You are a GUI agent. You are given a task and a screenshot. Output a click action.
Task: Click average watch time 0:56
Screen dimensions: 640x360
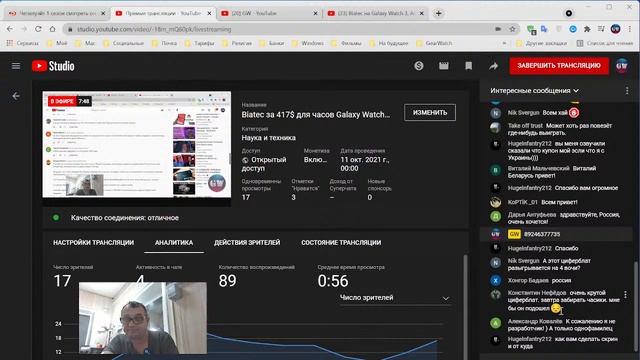[x=333, y=281]
